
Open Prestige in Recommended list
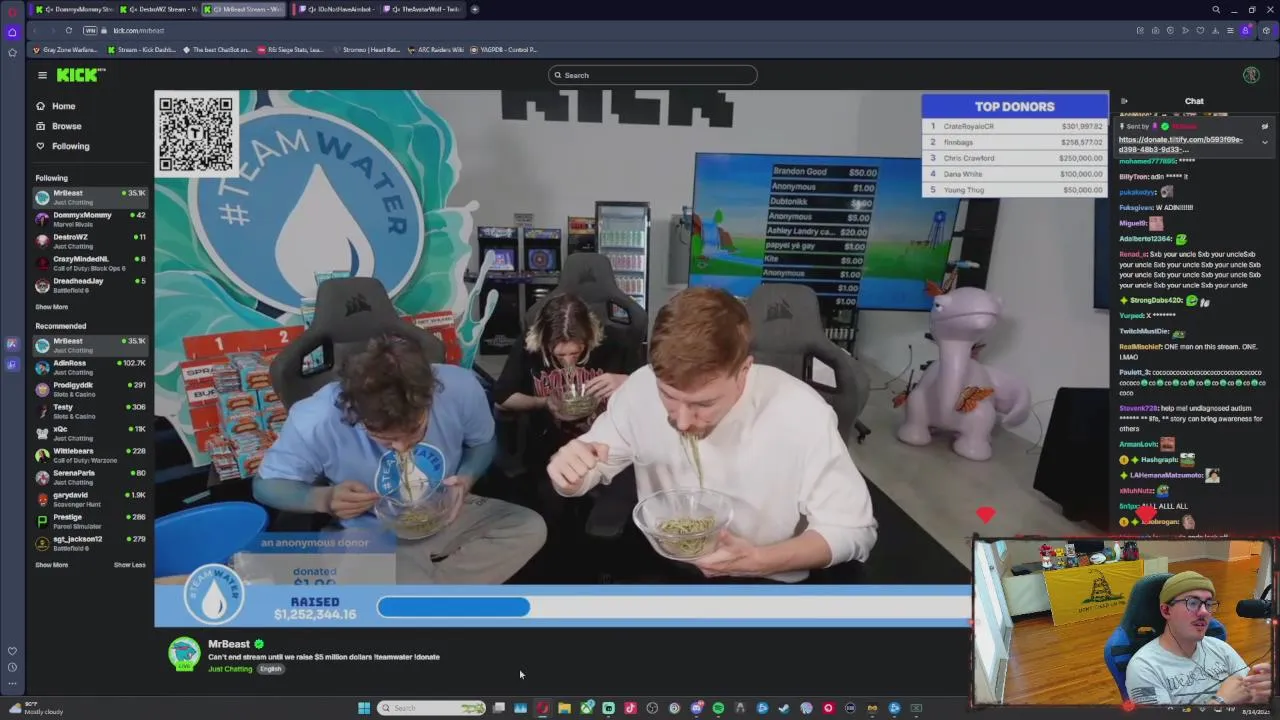90,521
